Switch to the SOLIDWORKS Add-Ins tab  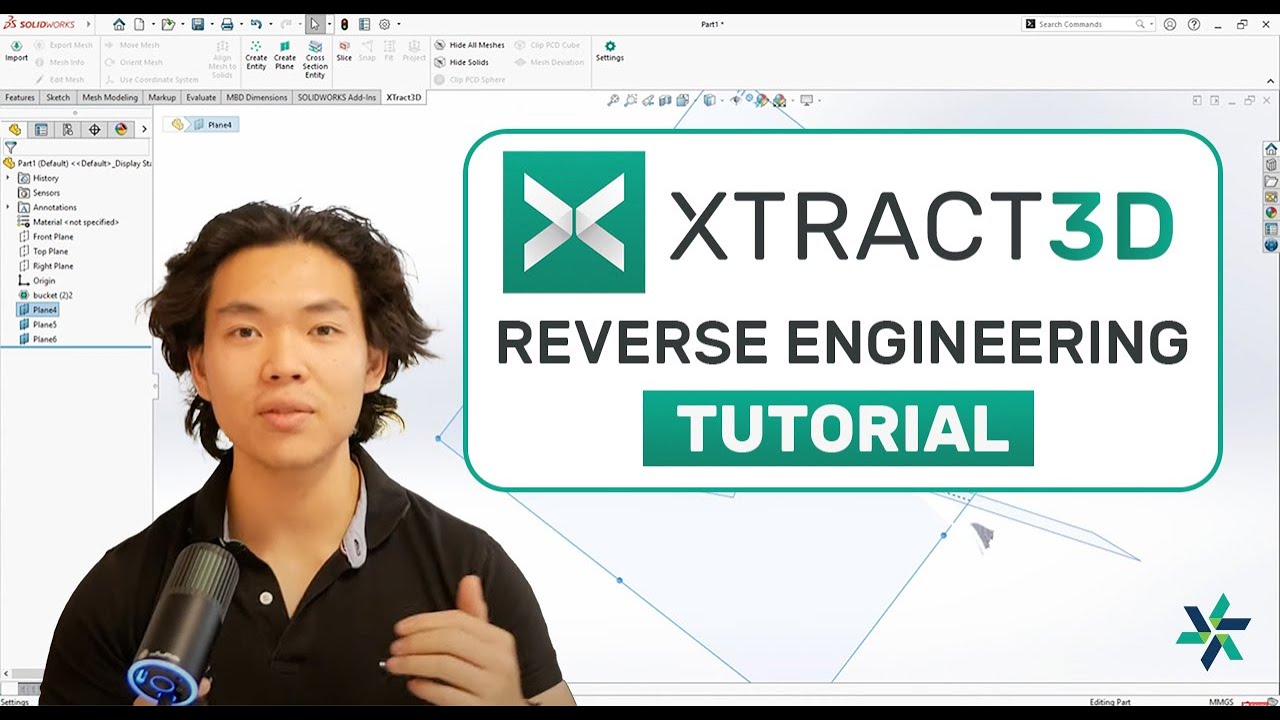click(337, 97)
